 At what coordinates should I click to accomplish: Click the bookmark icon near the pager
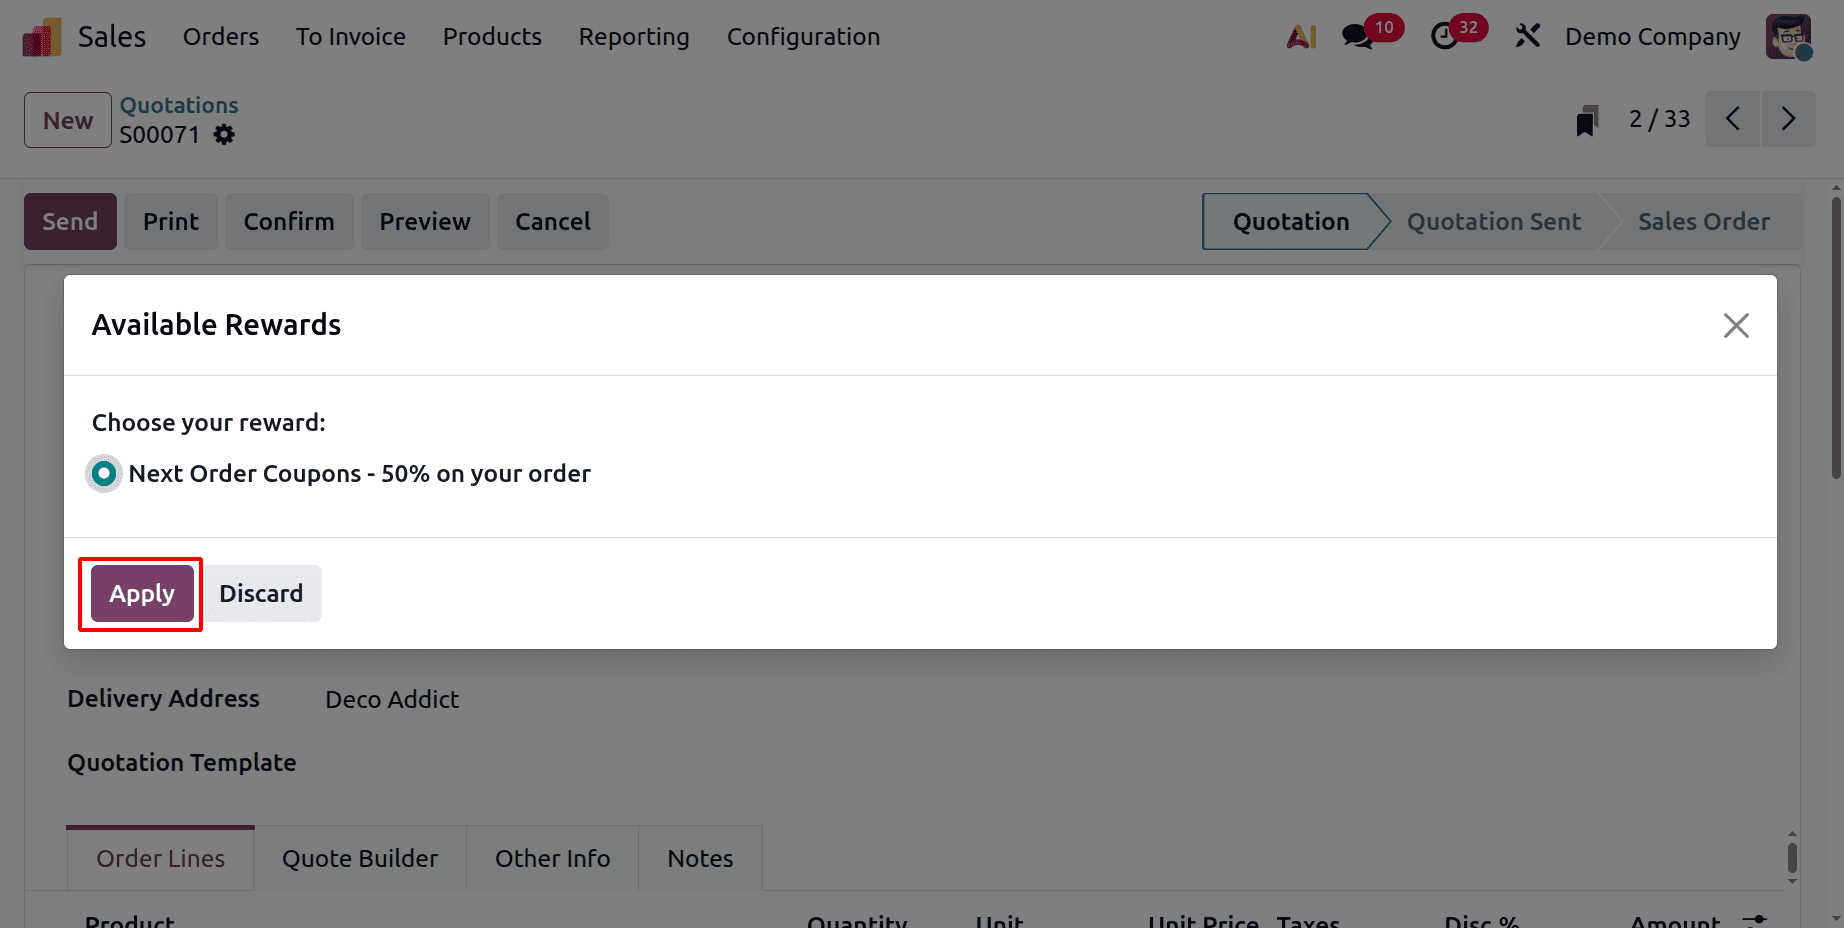[x=1586, y=121]
